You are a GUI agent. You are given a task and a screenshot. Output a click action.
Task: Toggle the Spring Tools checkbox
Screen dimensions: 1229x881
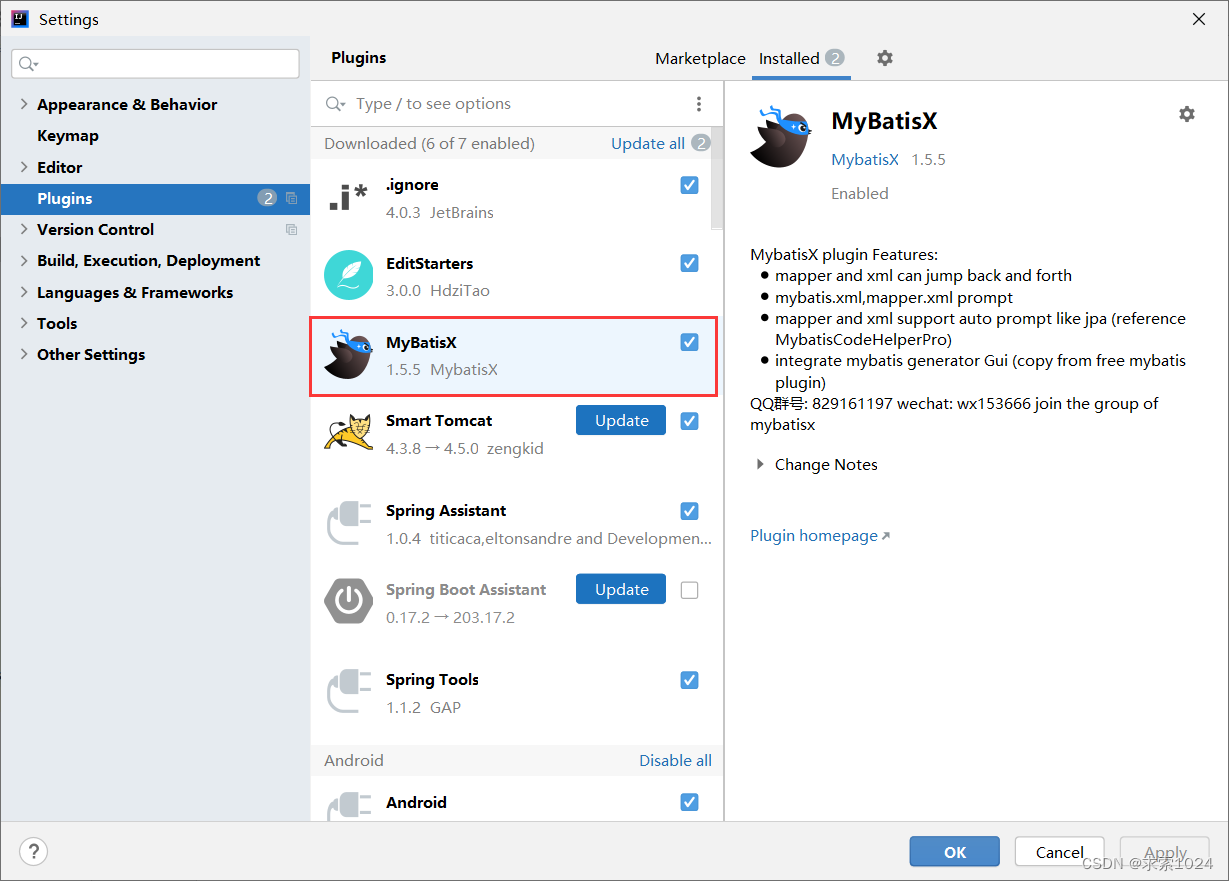coord(689,680)
